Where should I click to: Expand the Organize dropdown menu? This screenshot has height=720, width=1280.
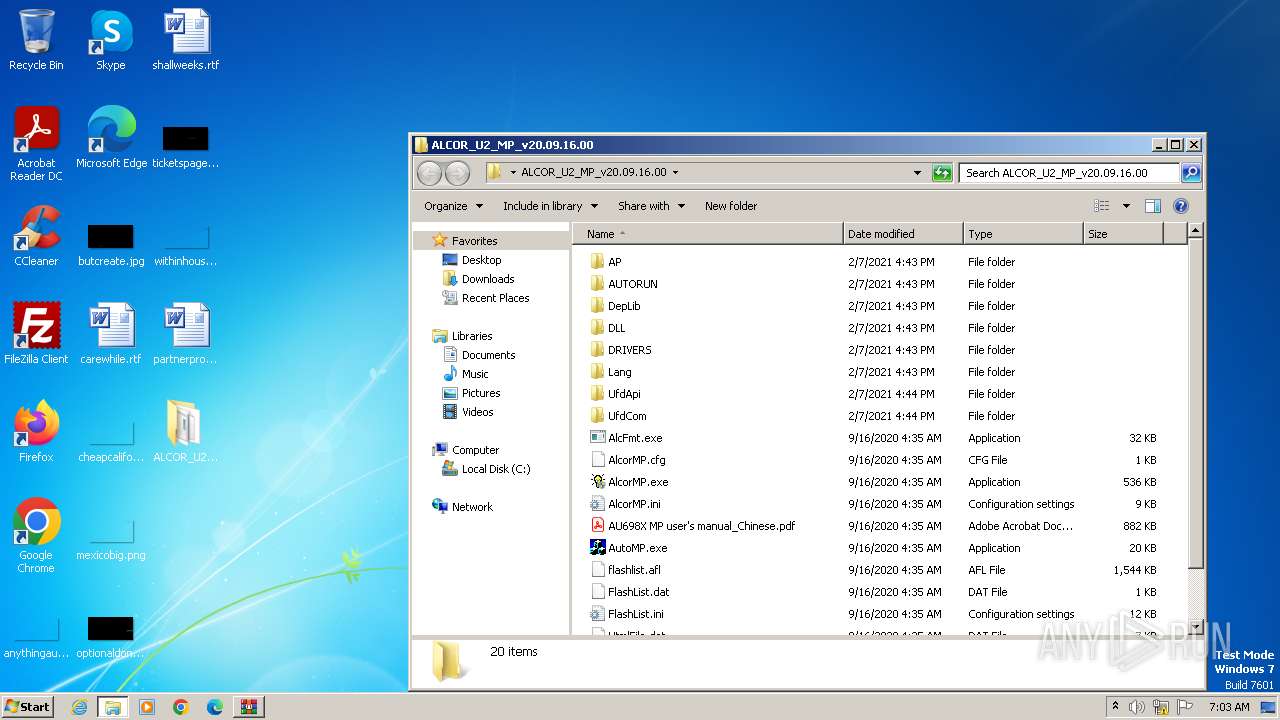point(453,206)
